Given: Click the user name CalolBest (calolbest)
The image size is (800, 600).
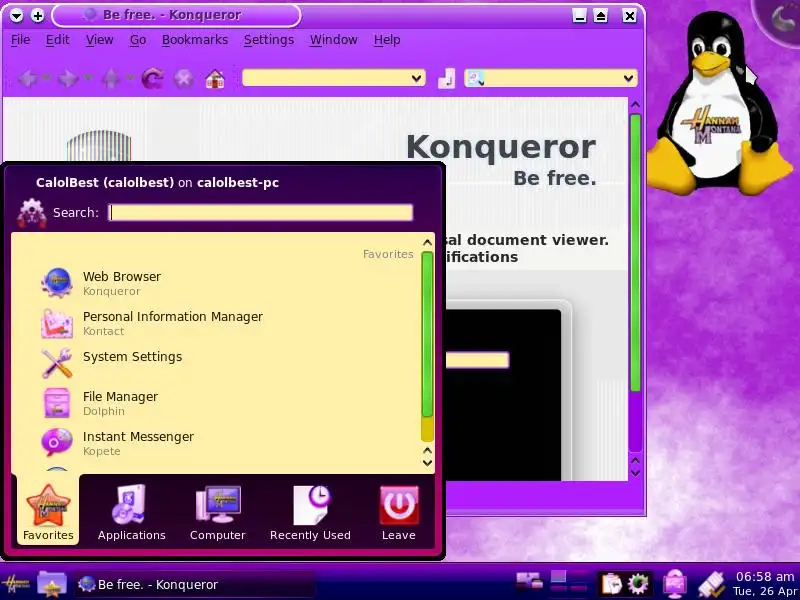Looking at the screenshot, I should (x=105, y=183).
